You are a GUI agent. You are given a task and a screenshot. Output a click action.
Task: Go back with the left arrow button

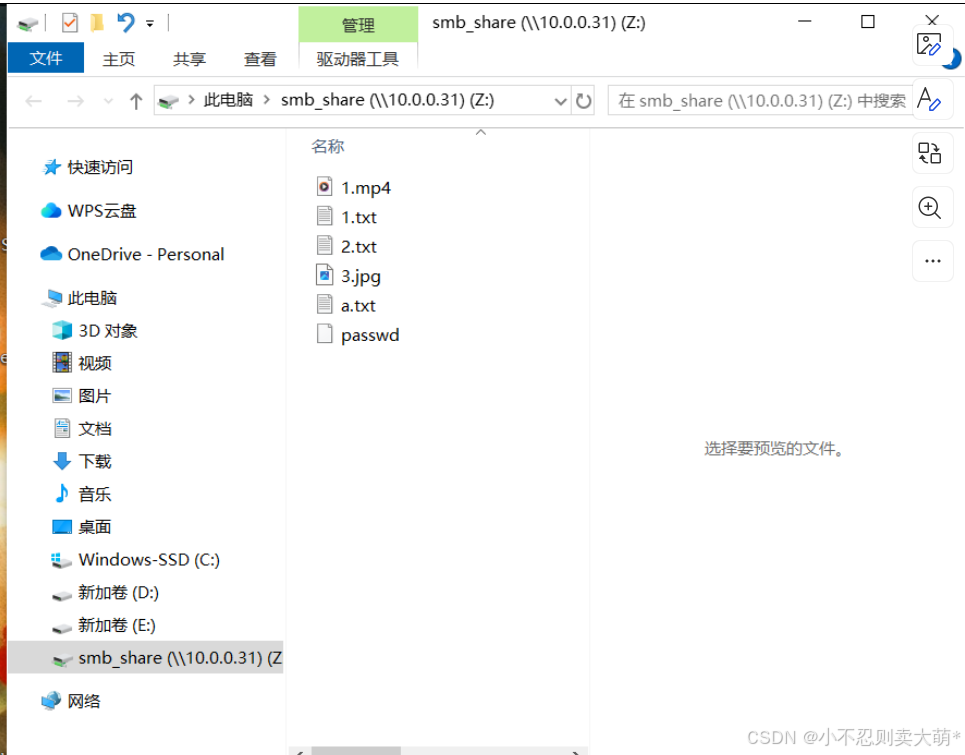(x=33, y=100)
